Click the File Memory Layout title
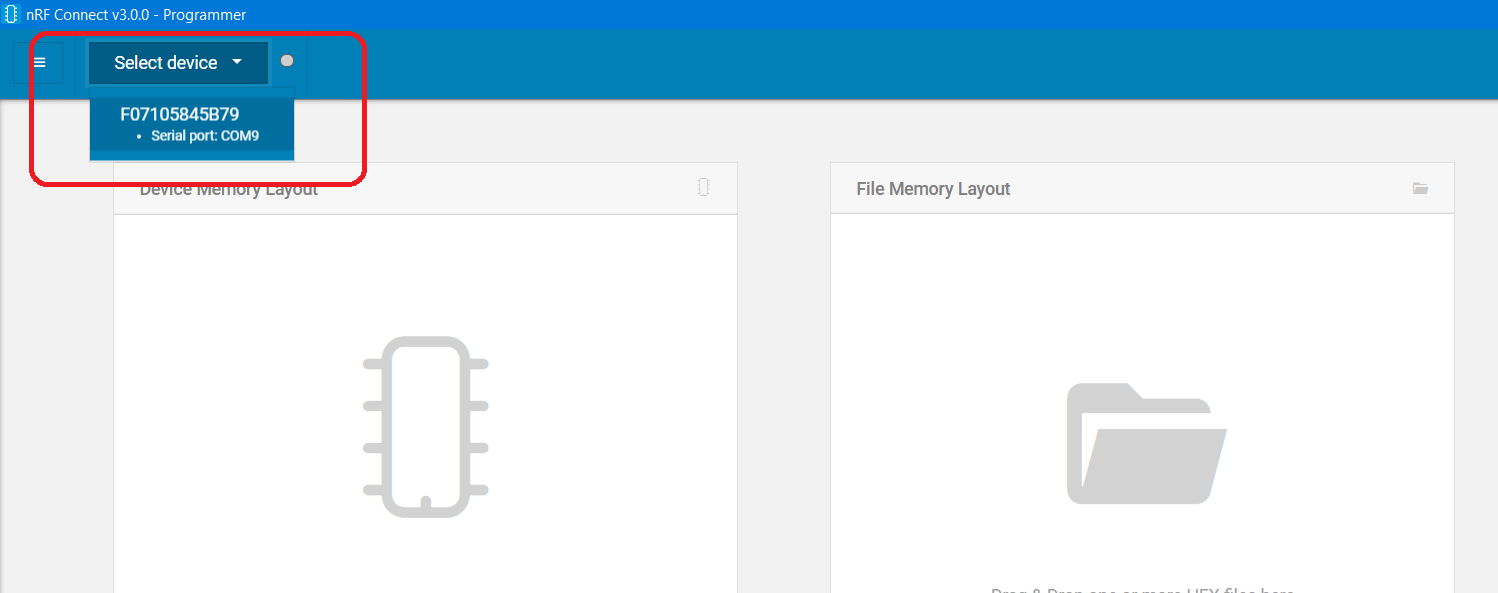1498x593 pixels. point(933,189)
